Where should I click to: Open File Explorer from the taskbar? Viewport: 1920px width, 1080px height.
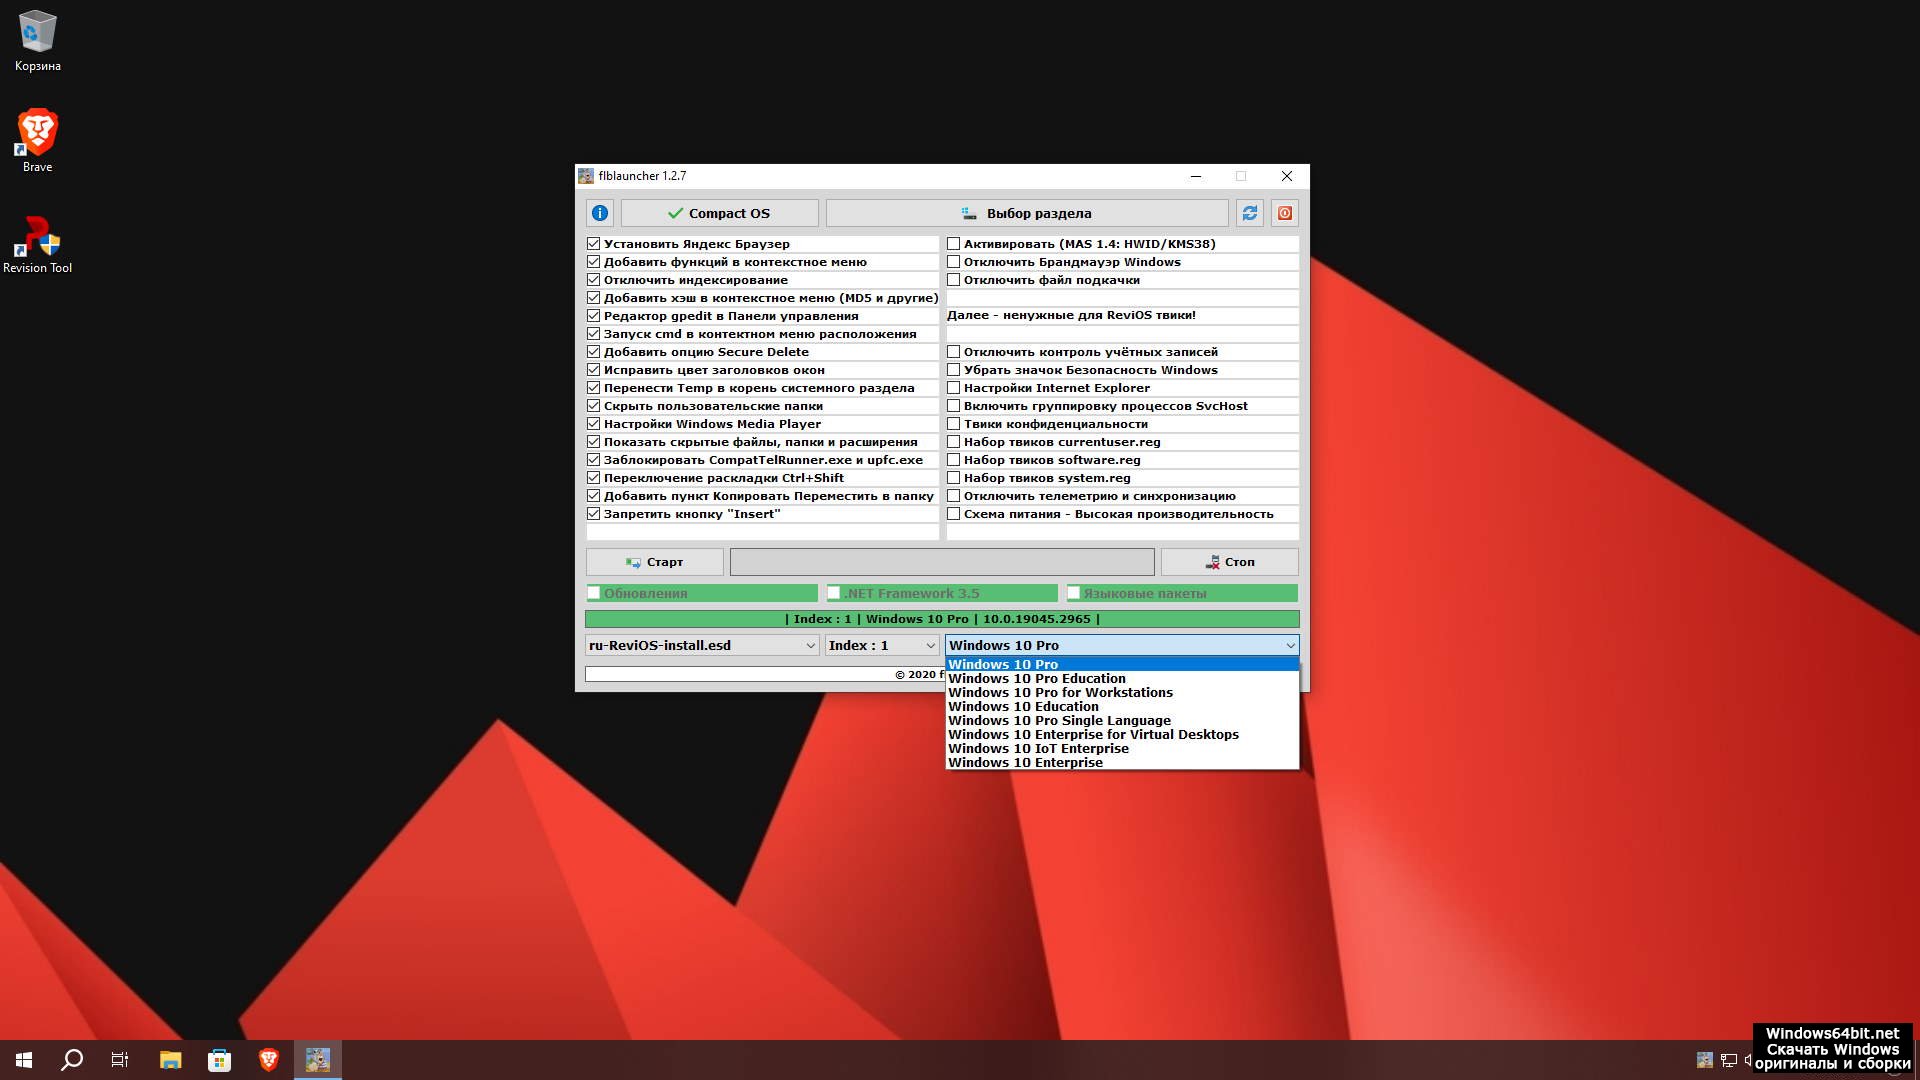pos(170,1060)
